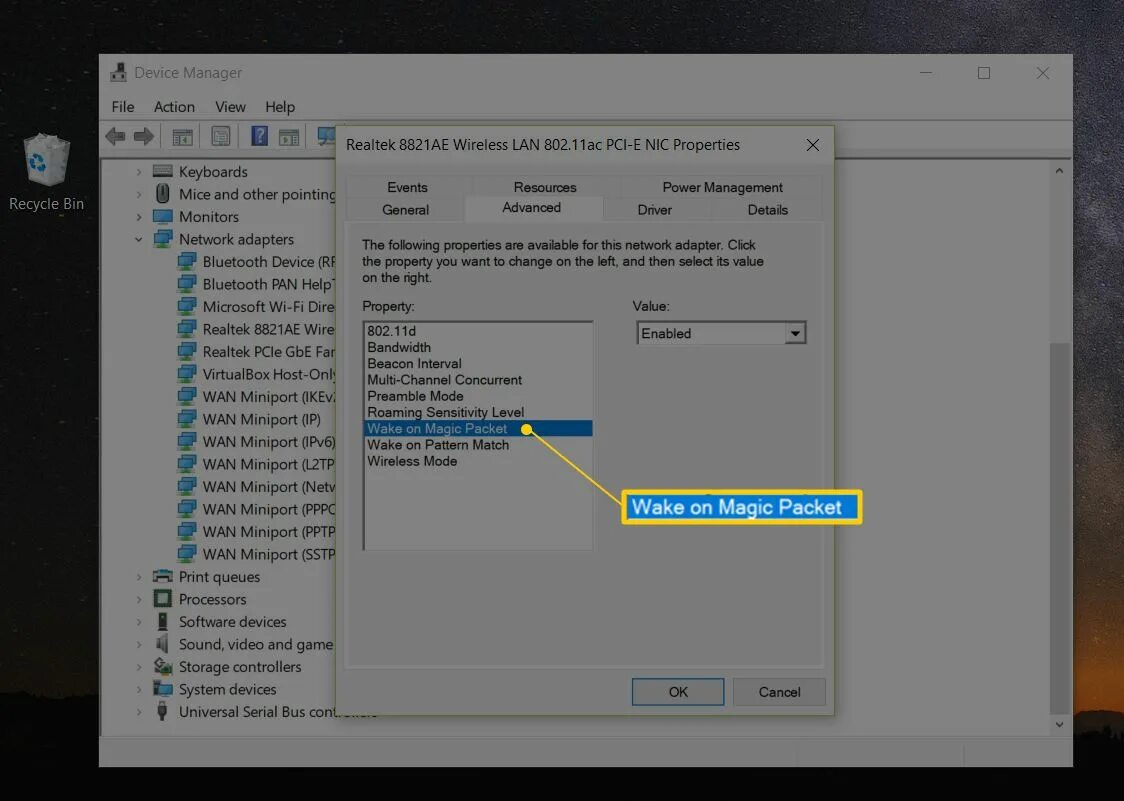Select the Roaming Sensitivity Level property
This screenshot has width=1124, height=801.
point(478,412)
